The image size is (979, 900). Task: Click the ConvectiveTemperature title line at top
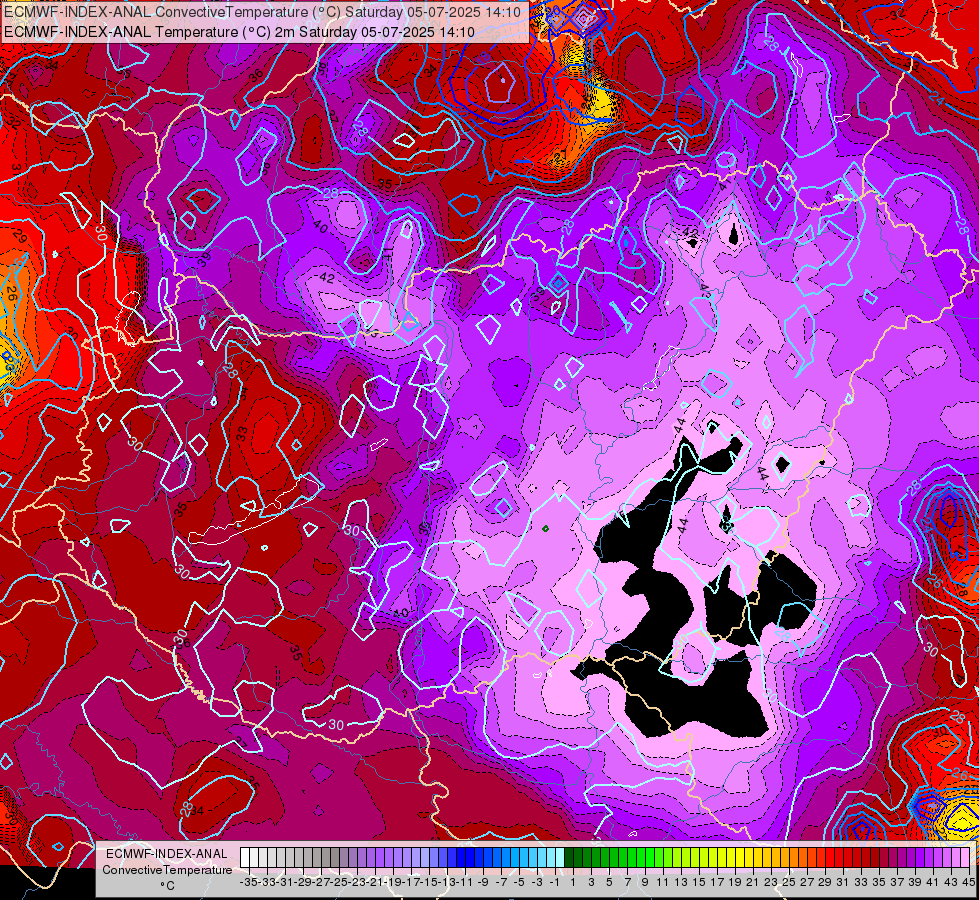(x=262, y=12)
